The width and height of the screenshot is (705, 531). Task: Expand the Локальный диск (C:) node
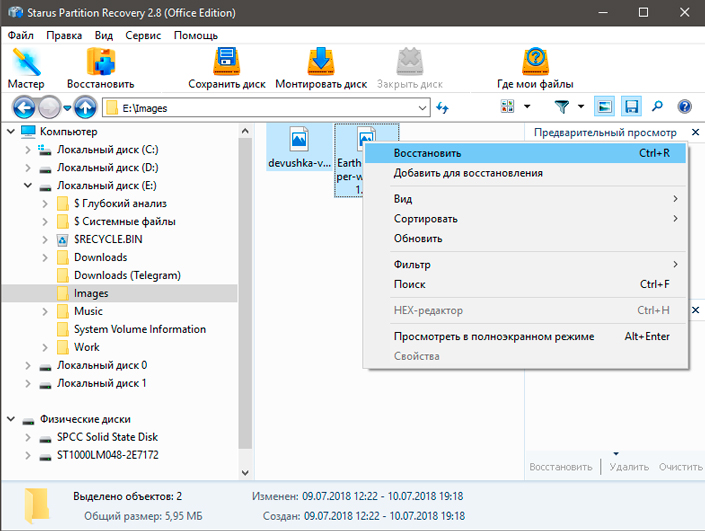coord(28,150)
